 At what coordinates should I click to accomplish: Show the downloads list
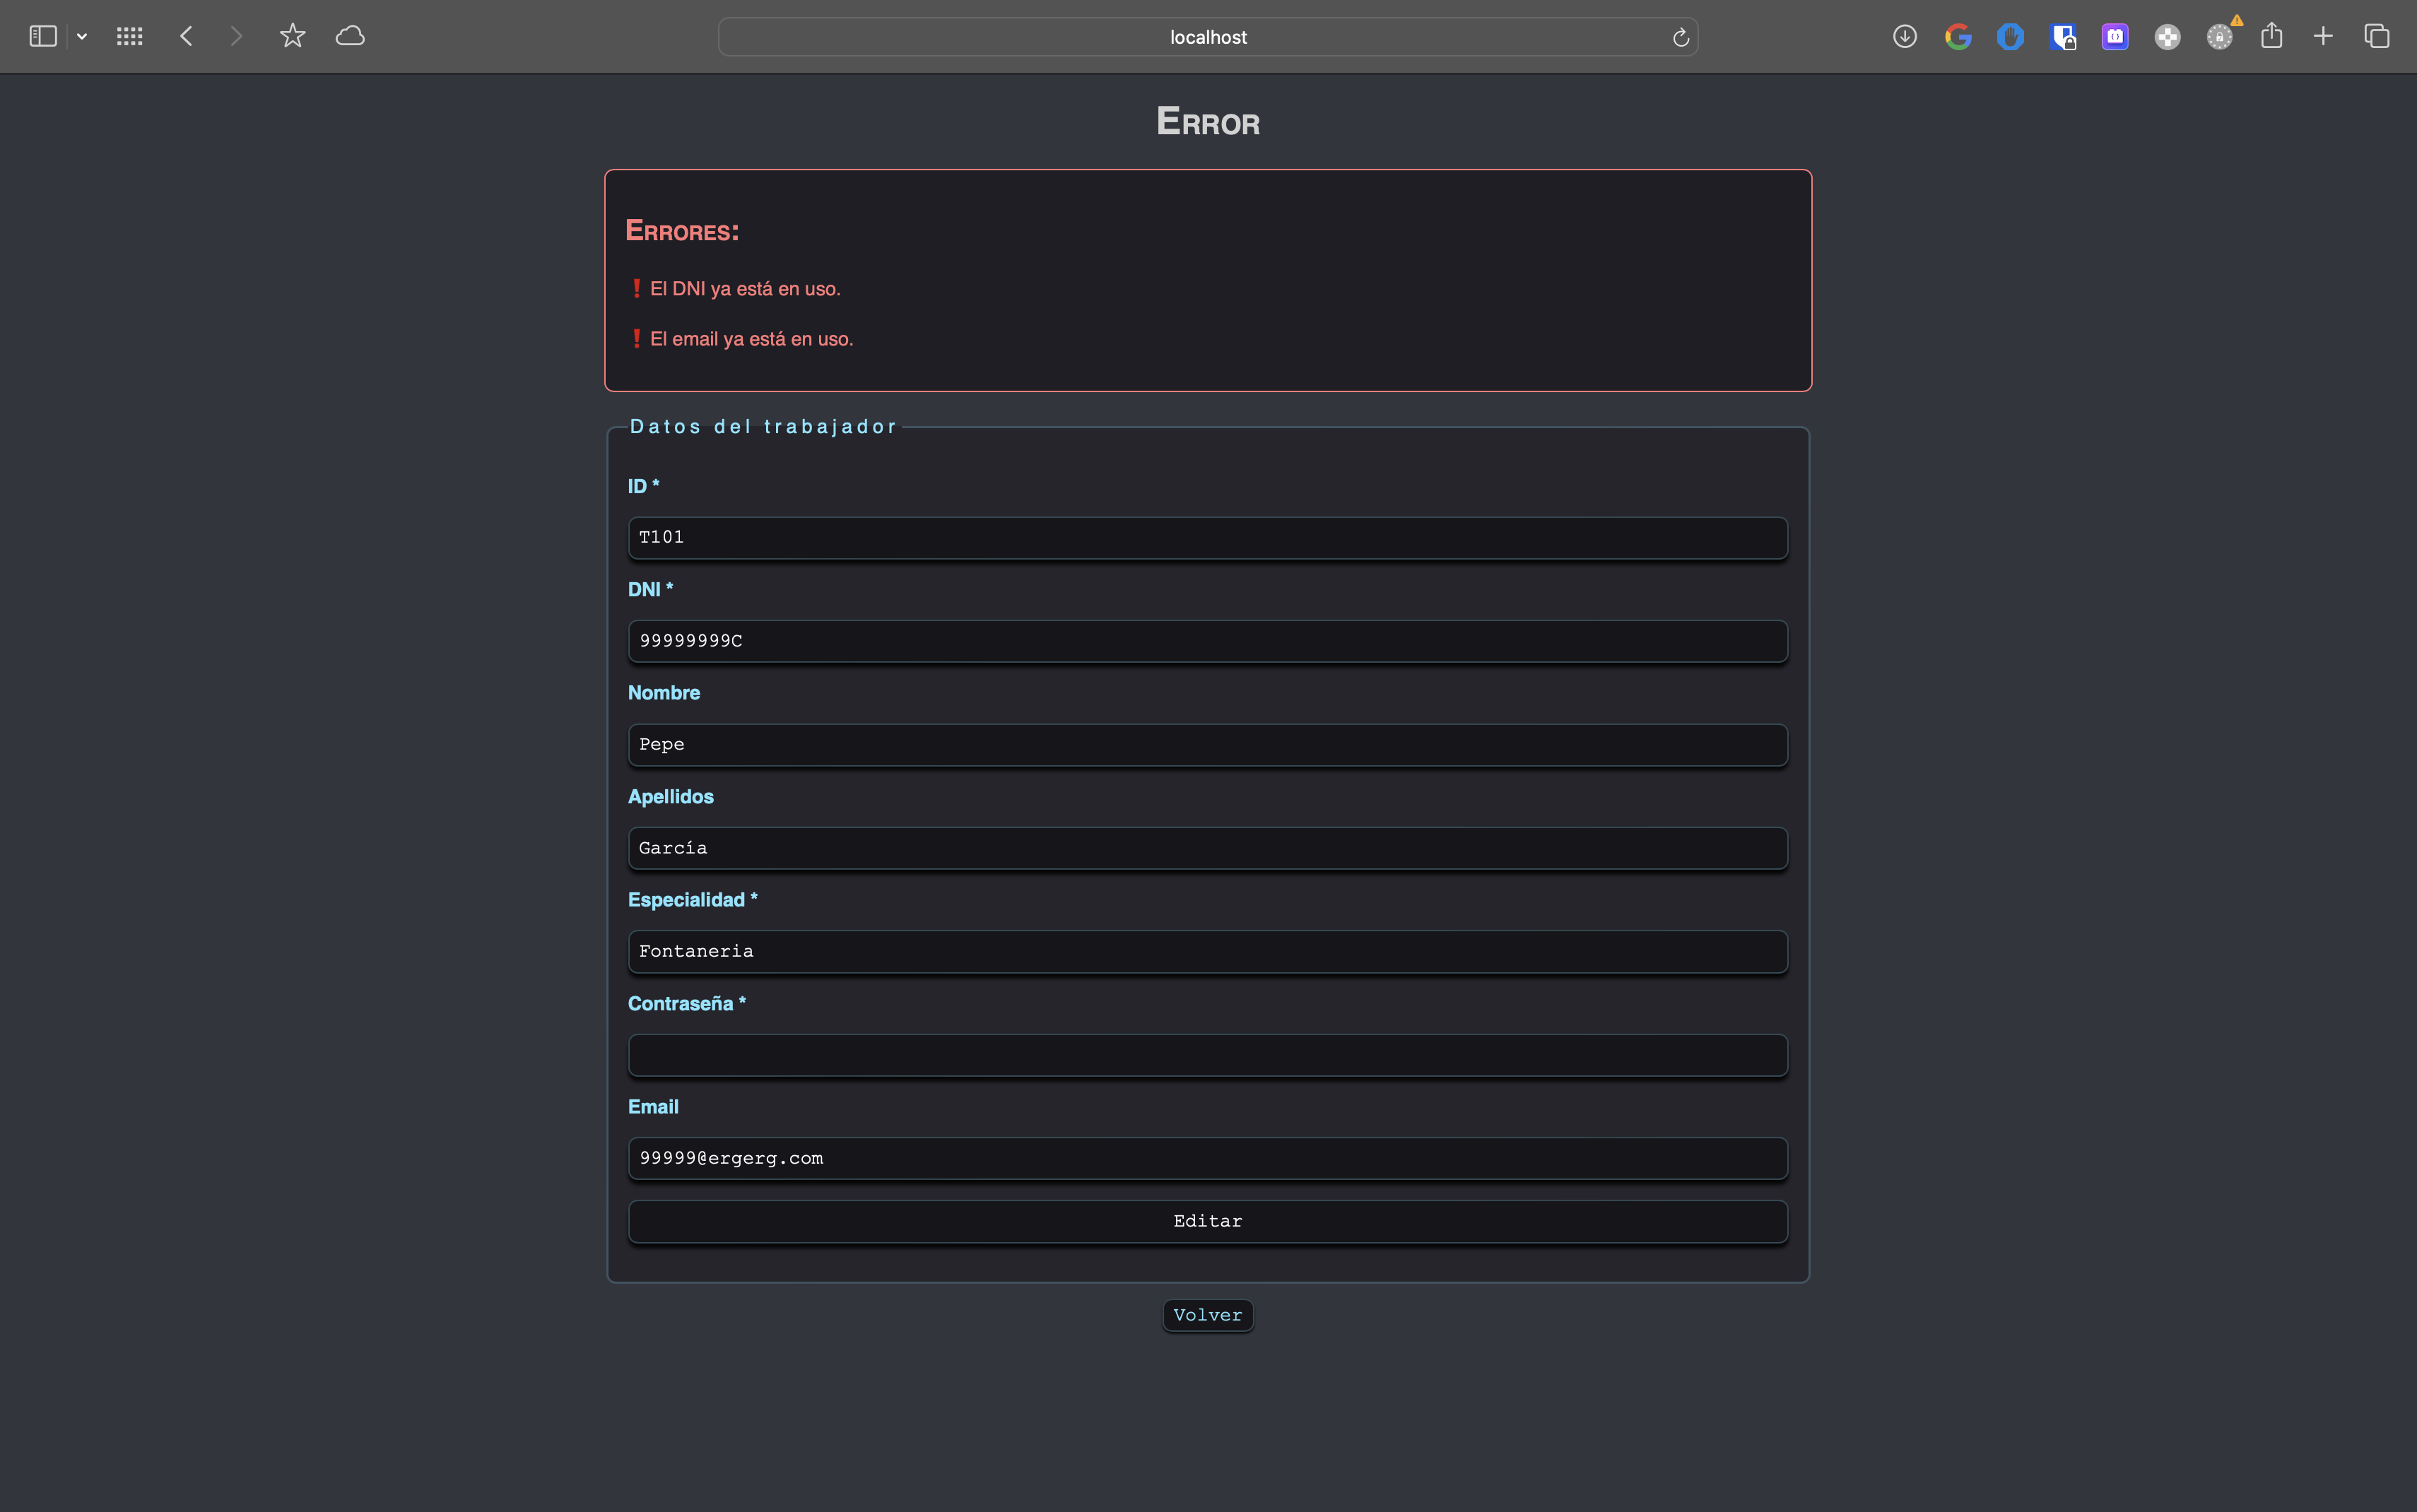pos(1905,37)
